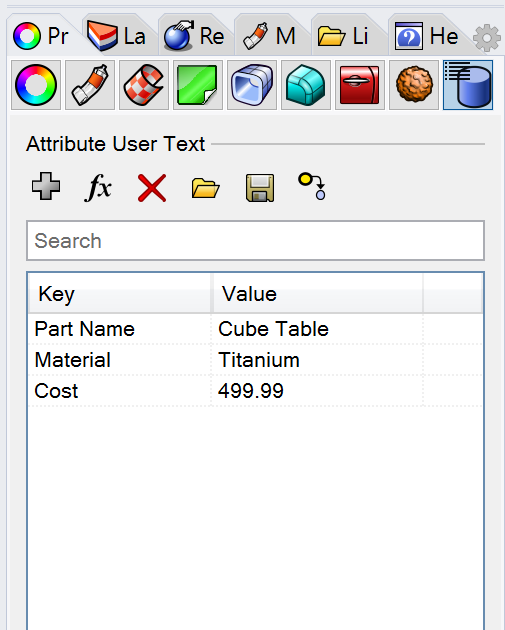The height and width of the screenshot is (630, 505).
Task: Open the Edge Softening blue cube icon
Action: pyautogui.click(x=252, y=85)
